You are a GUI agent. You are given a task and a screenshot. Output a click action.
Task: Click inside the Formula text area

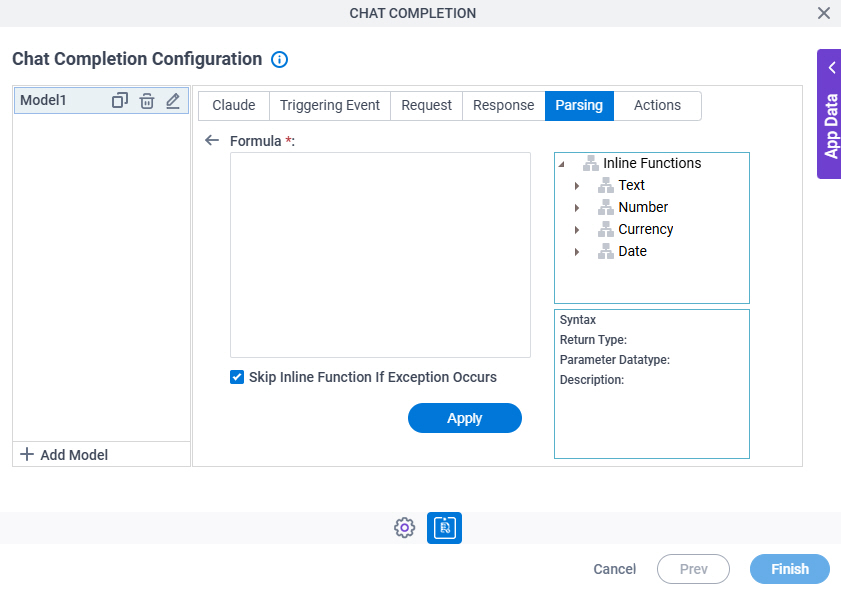[380, 255]
